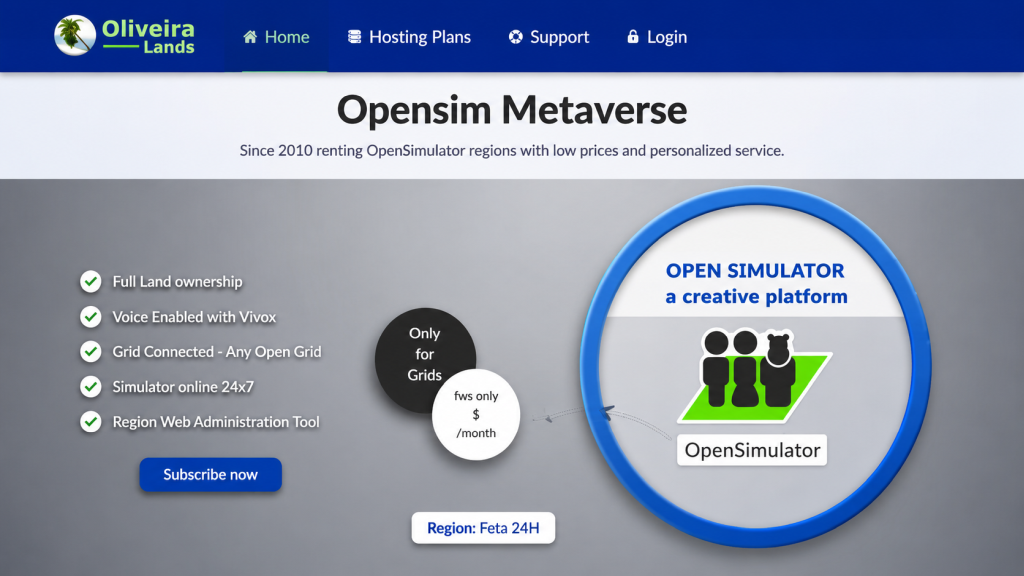This screenshot has width=1024, height=576.
Task: Click the house icon beside Home
Action: [250, 37]
